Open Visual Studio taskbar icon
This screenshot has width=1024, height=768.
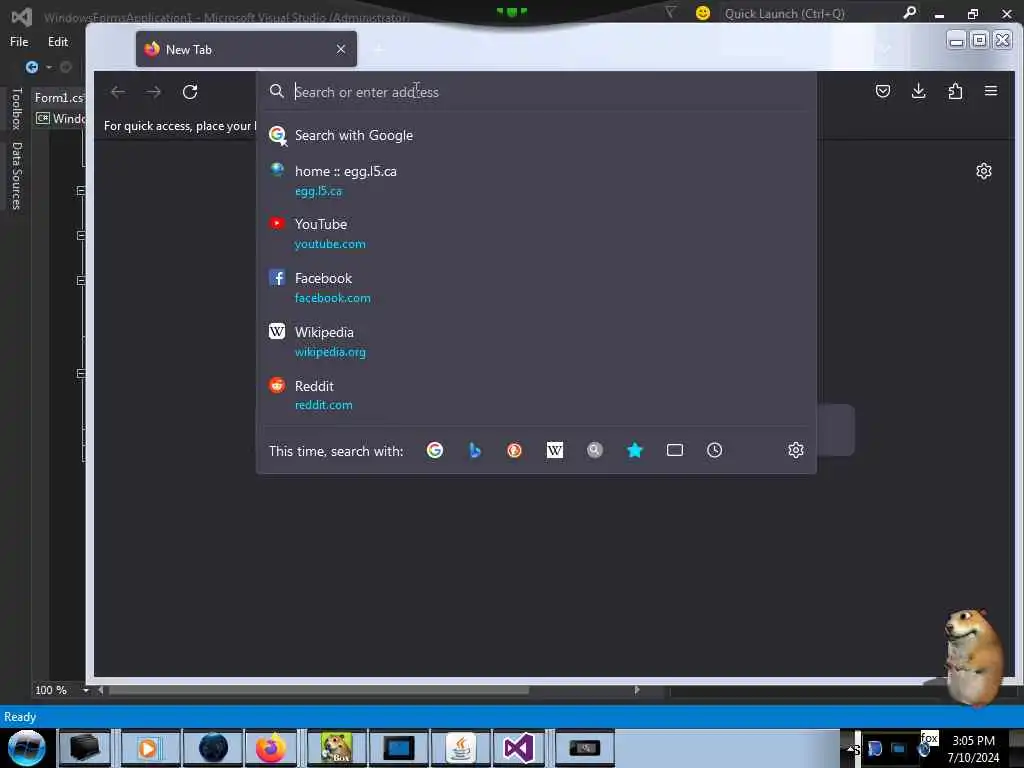[519, 748]
